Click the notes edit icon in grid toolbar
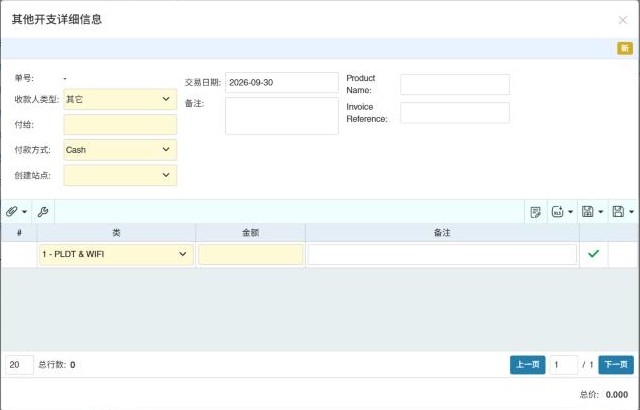 [536, 212]
